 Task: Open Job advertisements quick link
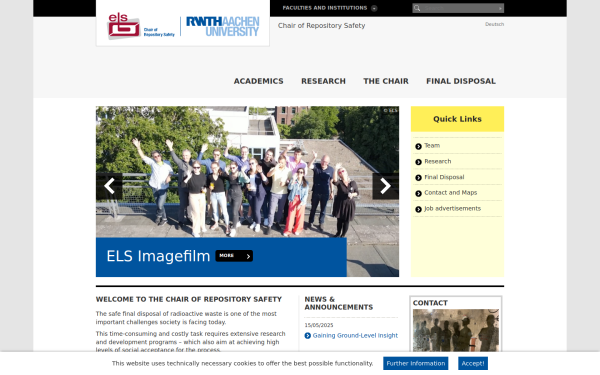tap(452, 209)
